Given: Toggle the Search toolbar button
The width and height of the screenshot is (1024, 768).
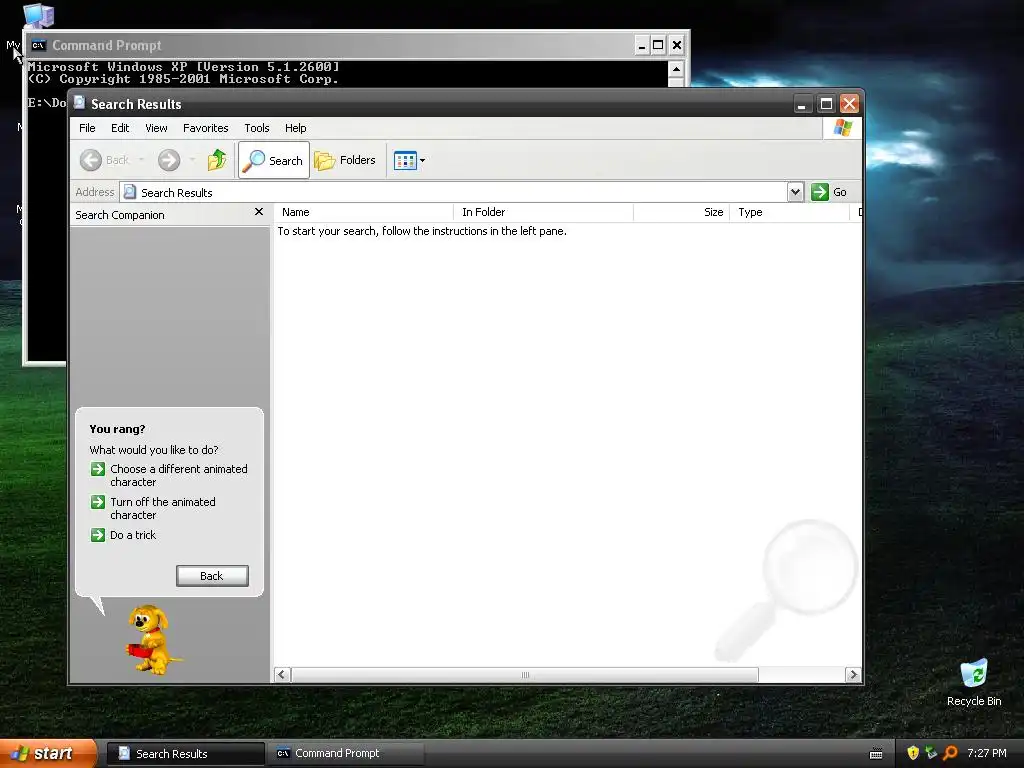Looking at the screenshot, I should (274, 160).
